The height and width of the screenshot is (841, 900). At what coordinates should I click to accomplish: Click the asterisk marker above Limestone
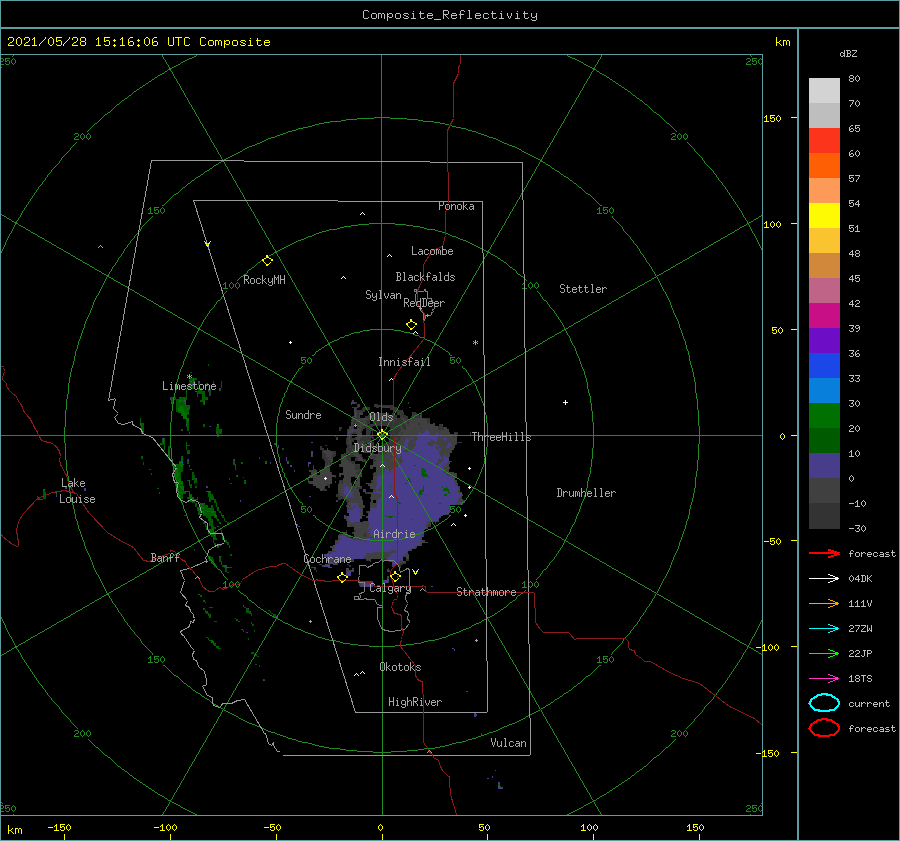tap(189, 377)
